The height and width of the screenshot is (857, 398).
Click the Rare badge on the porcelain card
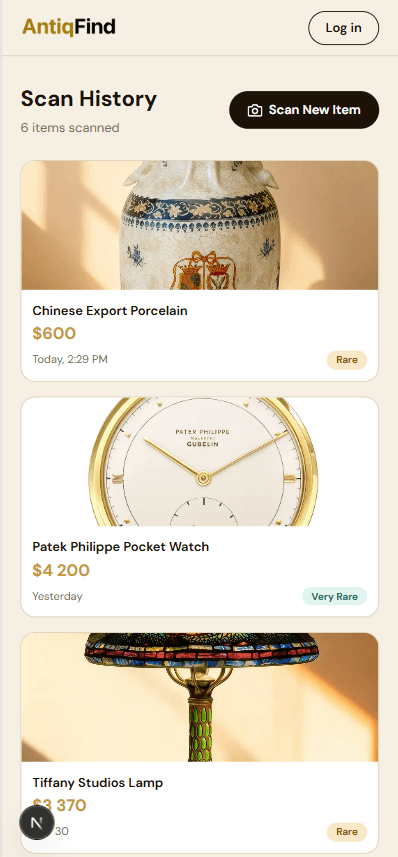pyautogui.click(x=347, y=360)
